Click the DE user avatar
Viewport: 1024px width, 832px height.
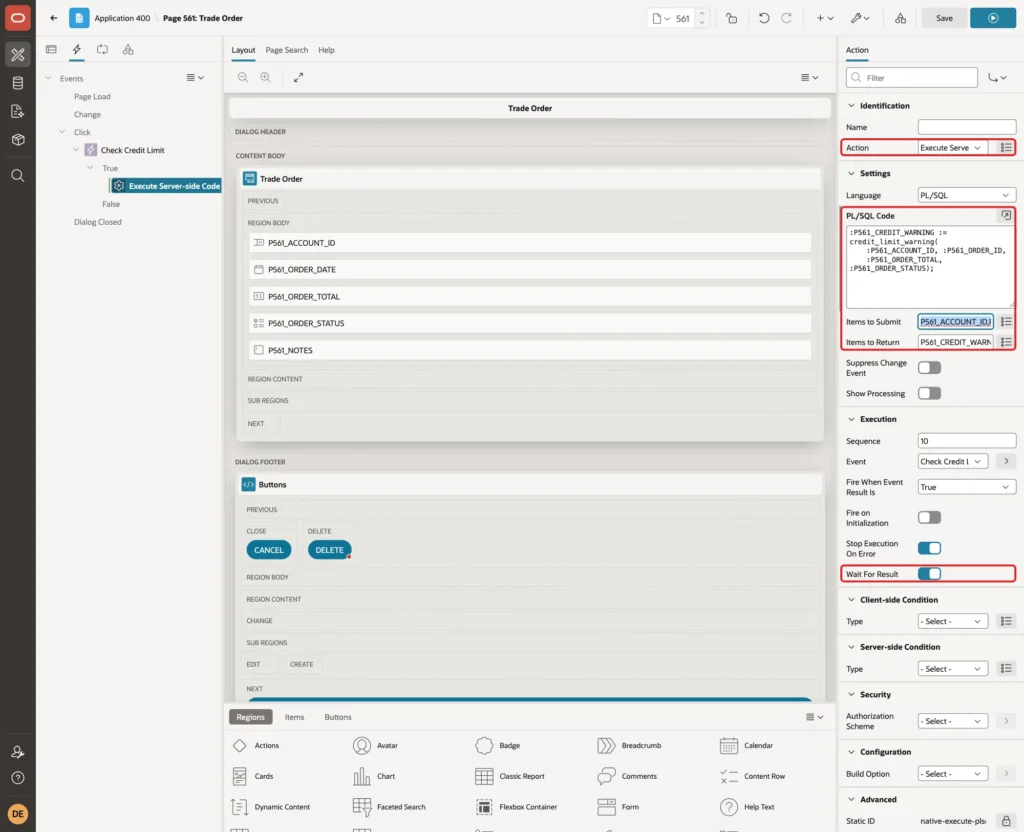(18, 814)
